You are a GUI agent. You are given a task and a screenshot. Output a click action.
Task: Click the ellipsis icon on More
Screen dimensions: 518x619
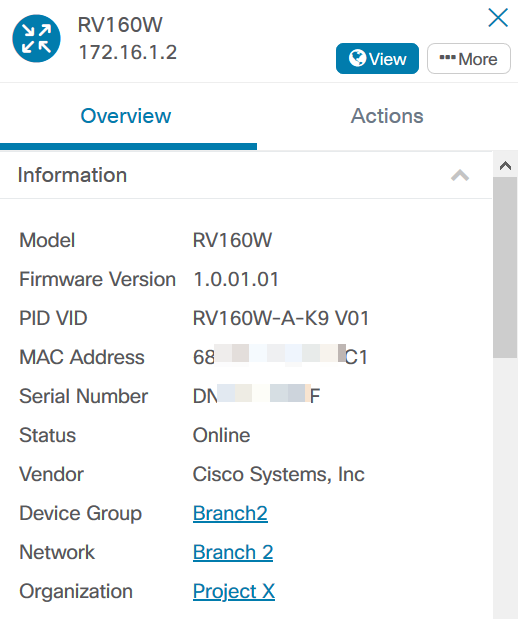point(447,58)
